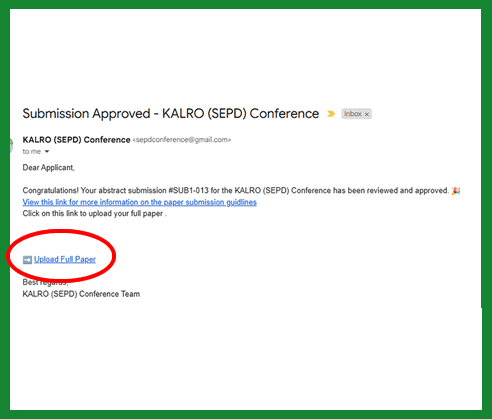Click sender address sepdconference@gmail.com
Screen dimensions: 492x419
point(182,140)
